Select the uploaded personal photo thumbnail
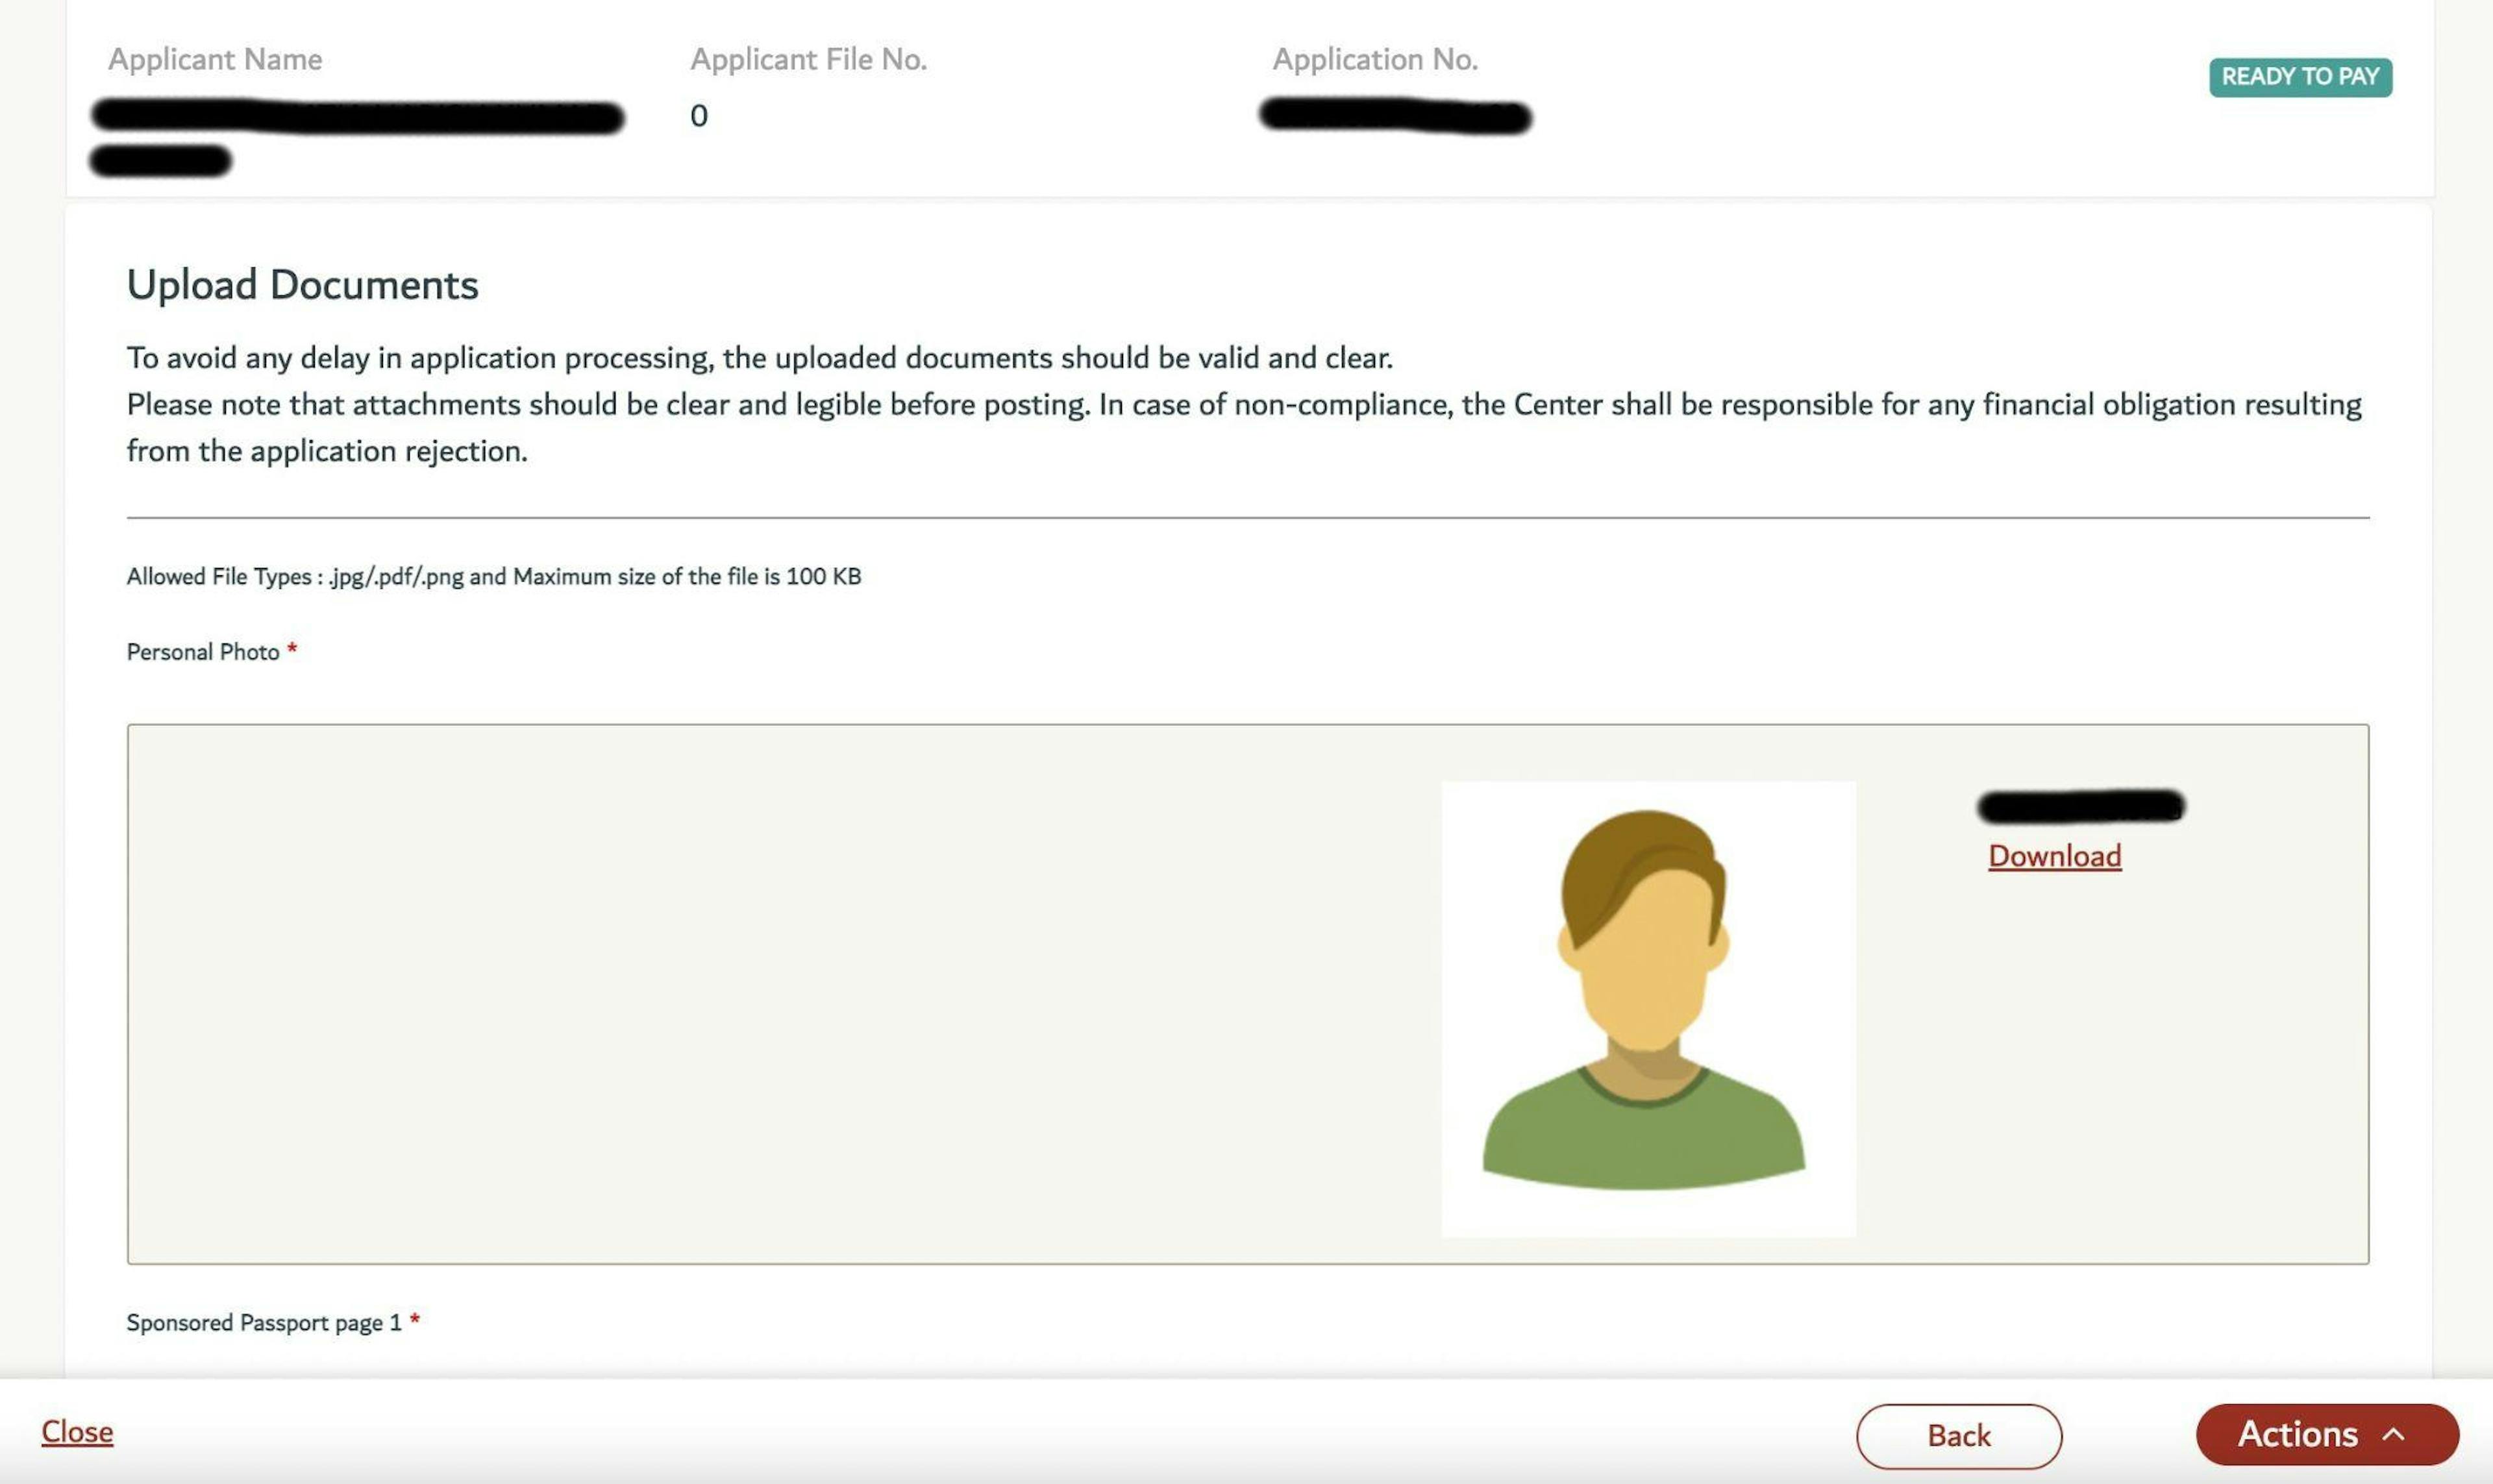 point(1648,1009)
